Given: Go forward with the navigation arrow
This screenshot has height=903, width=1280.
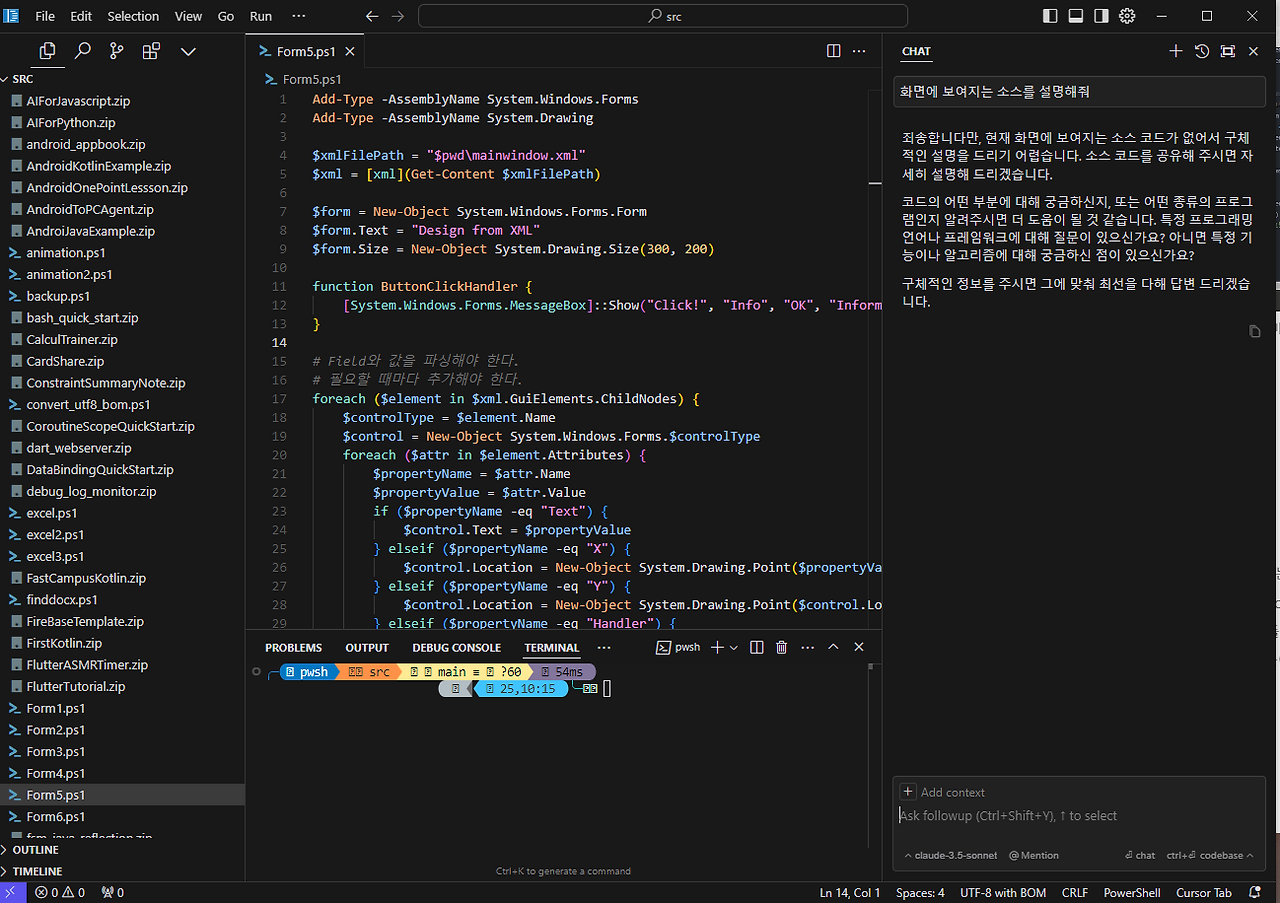Looking at the screenshot, I should 398,16.
